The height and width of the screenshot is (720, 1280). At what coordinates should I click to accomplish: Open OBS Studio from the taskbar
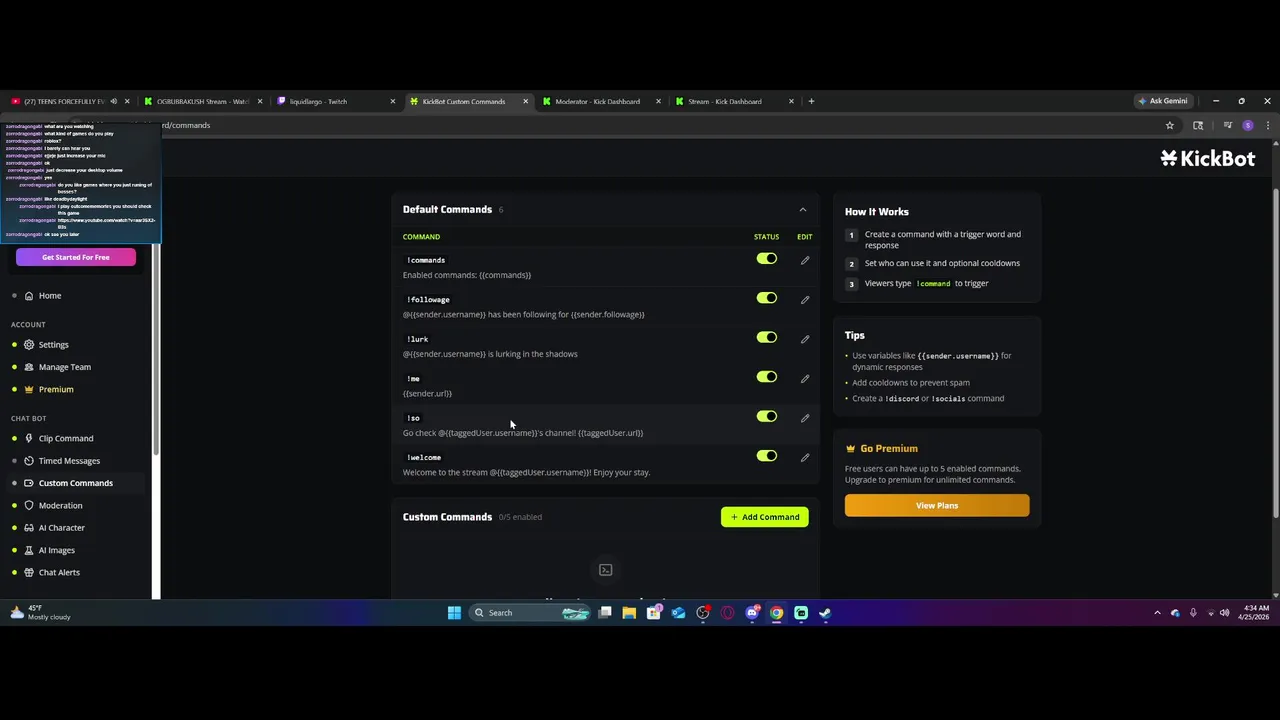(x=703, y=613)
